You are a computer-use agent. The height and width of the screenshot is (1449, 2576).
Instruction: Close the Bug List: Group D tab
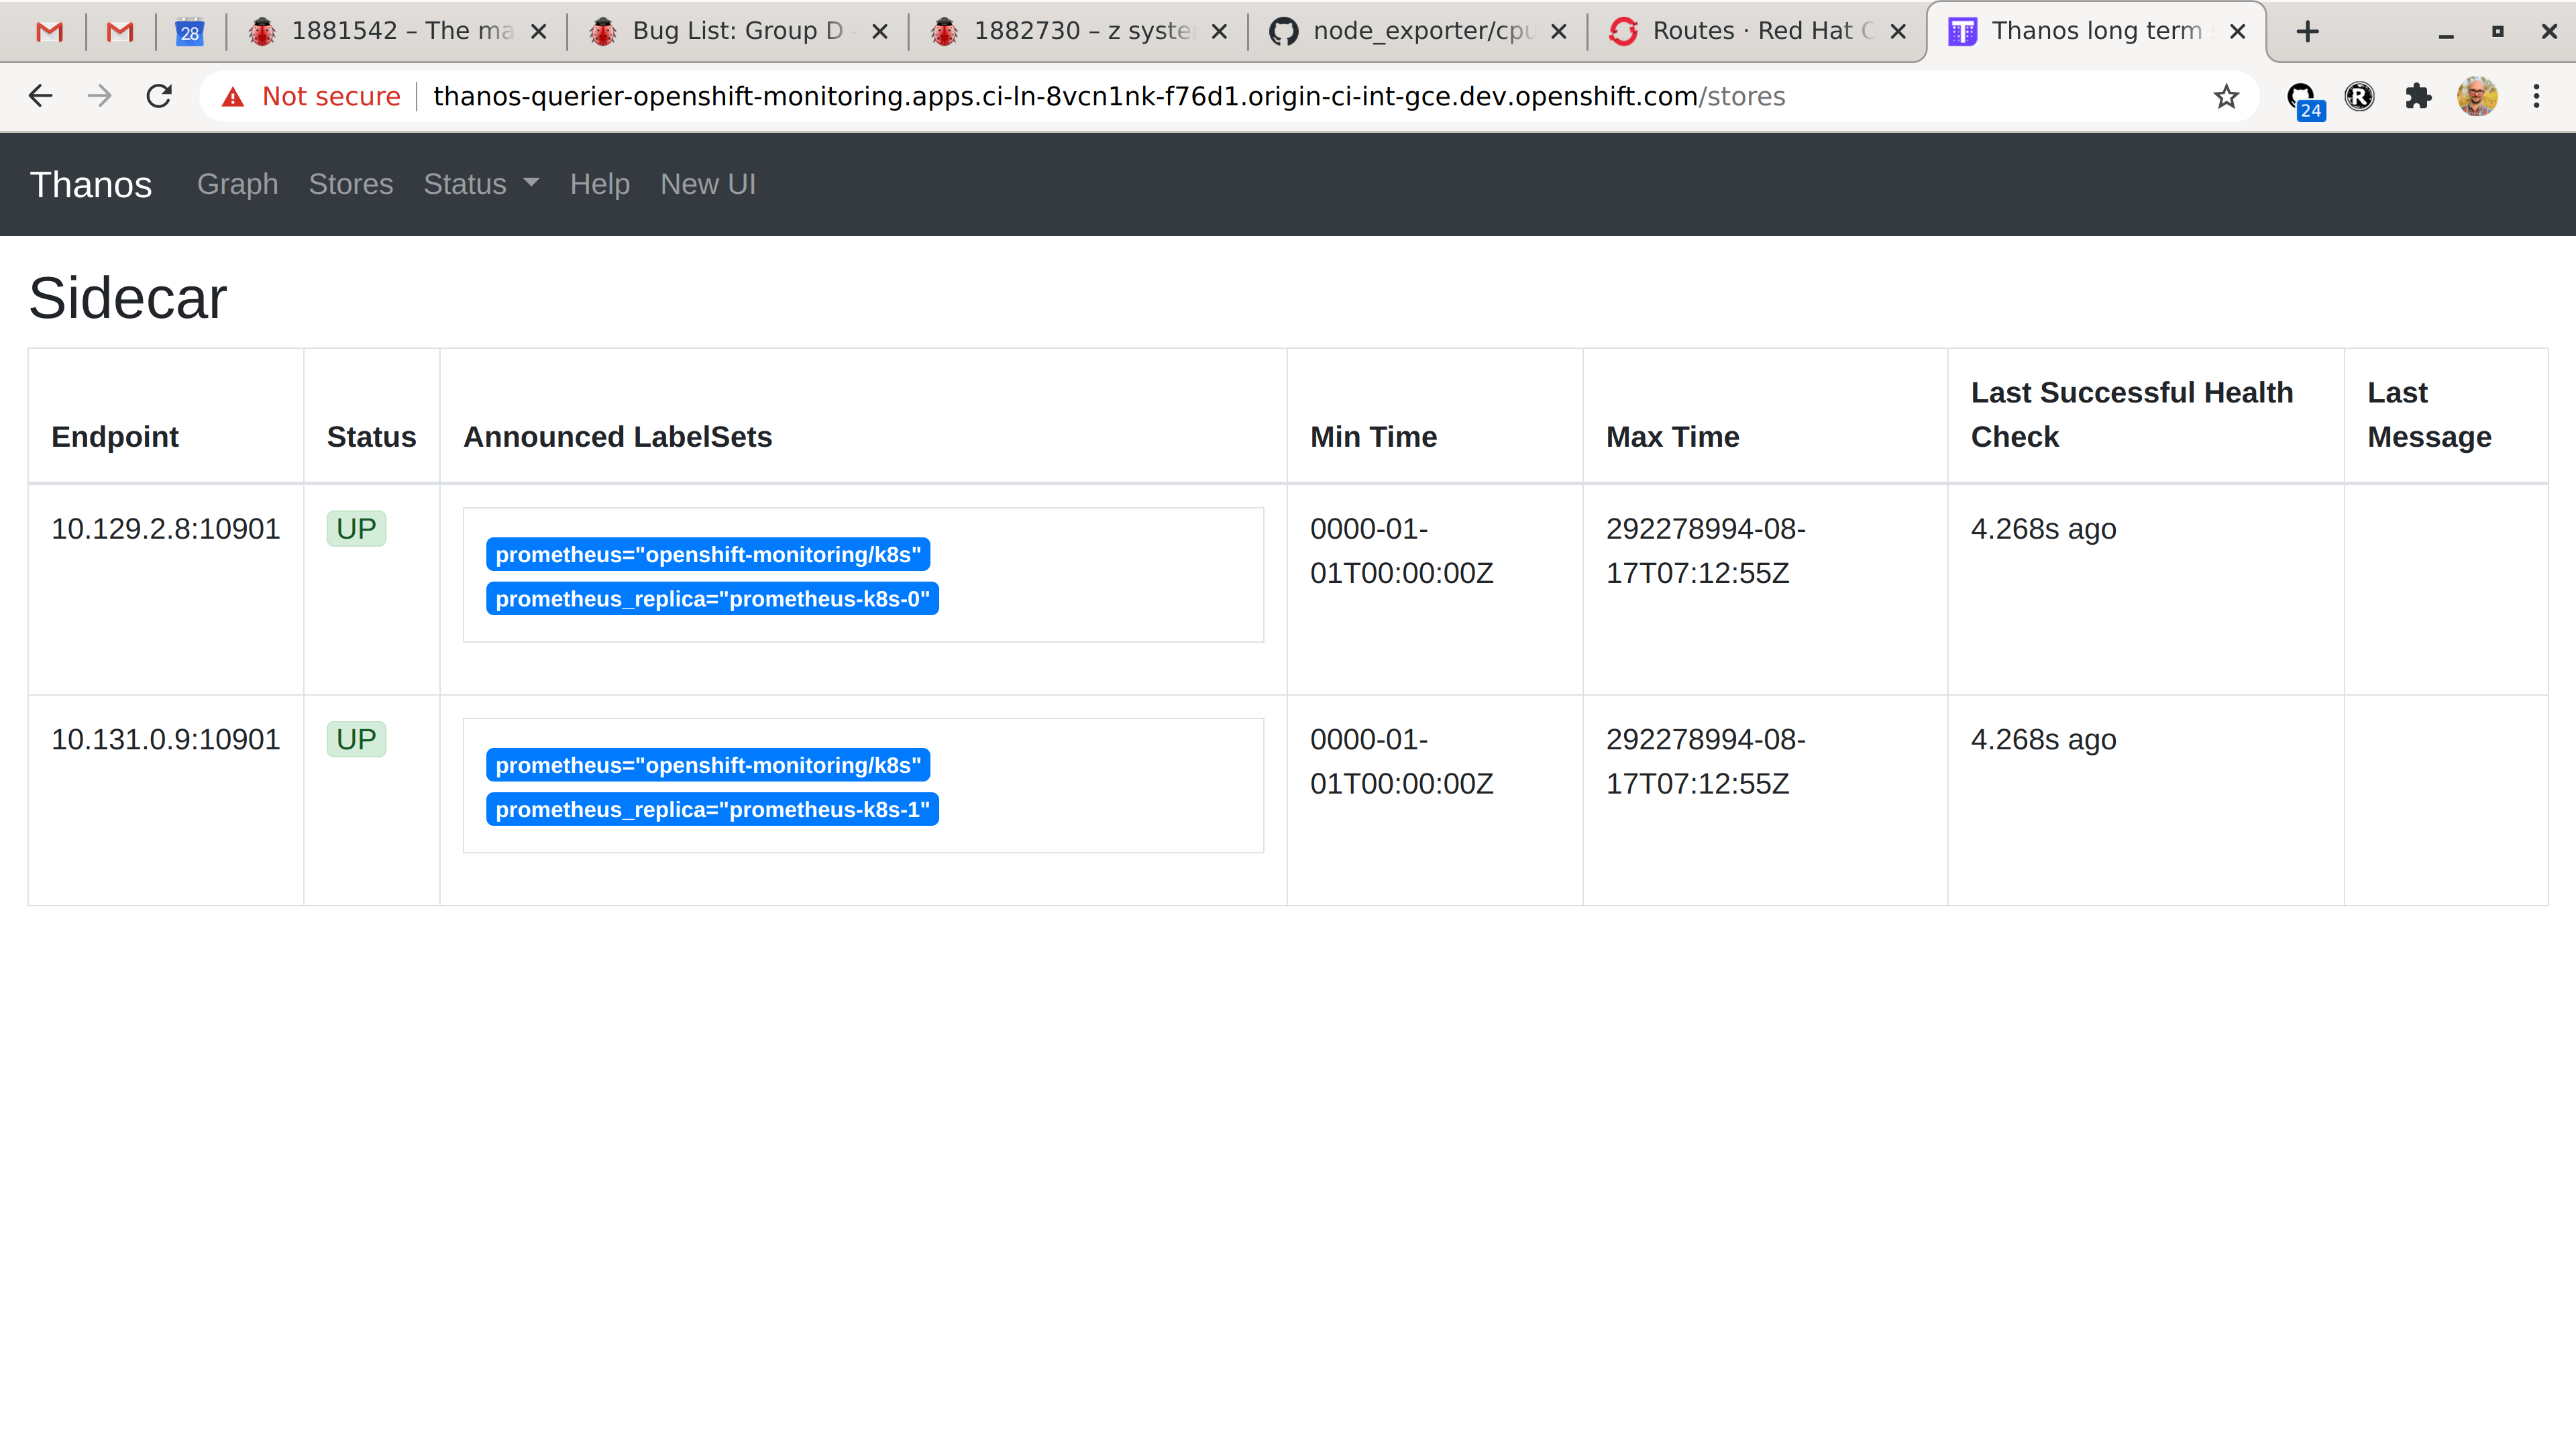coord(880,32)
